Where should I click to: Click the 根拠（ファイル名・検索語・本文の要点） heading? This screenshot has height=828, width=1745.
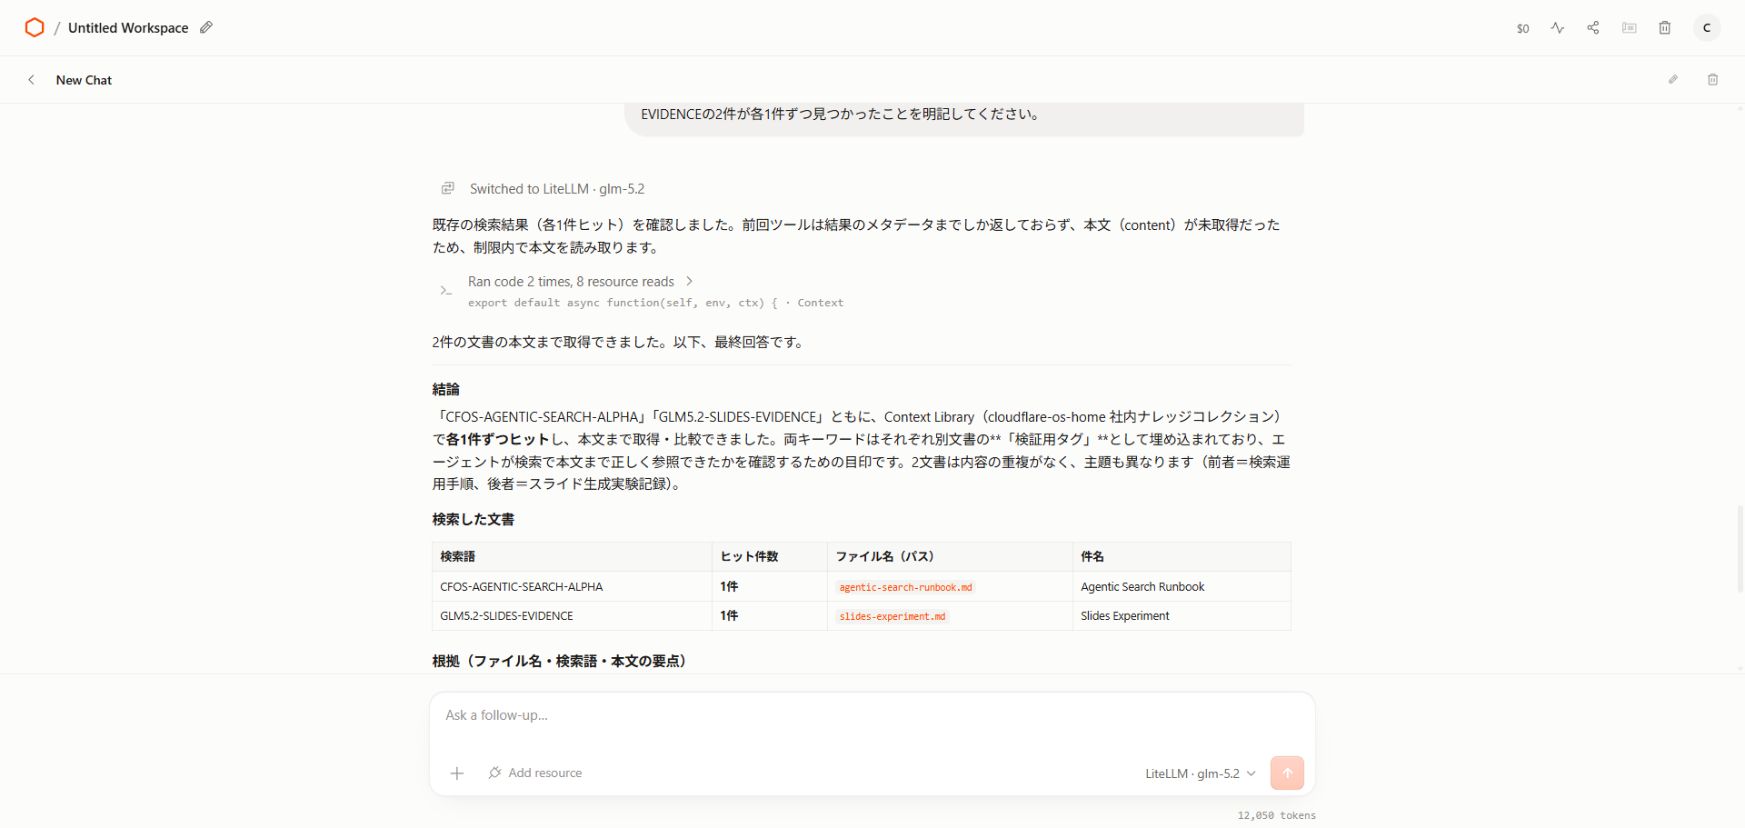pos(559,661)
